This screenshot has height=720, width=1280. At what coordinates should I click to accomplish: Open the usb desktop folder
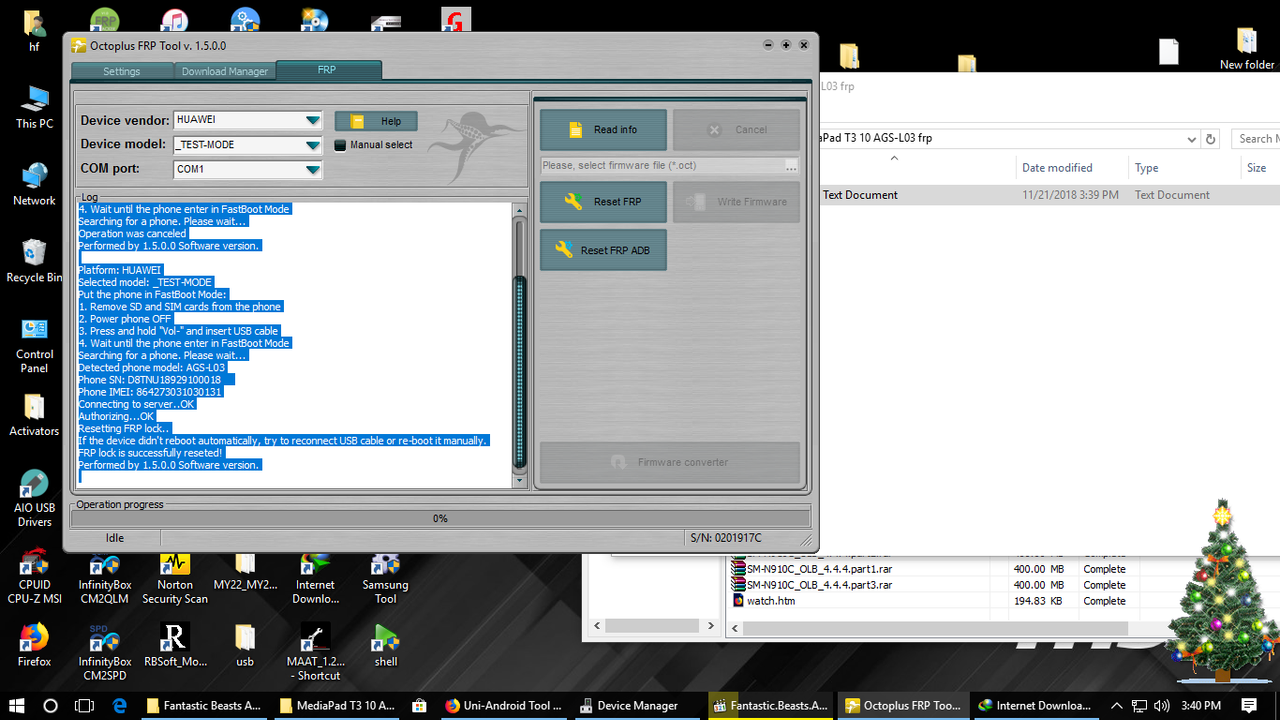(245, 645)
